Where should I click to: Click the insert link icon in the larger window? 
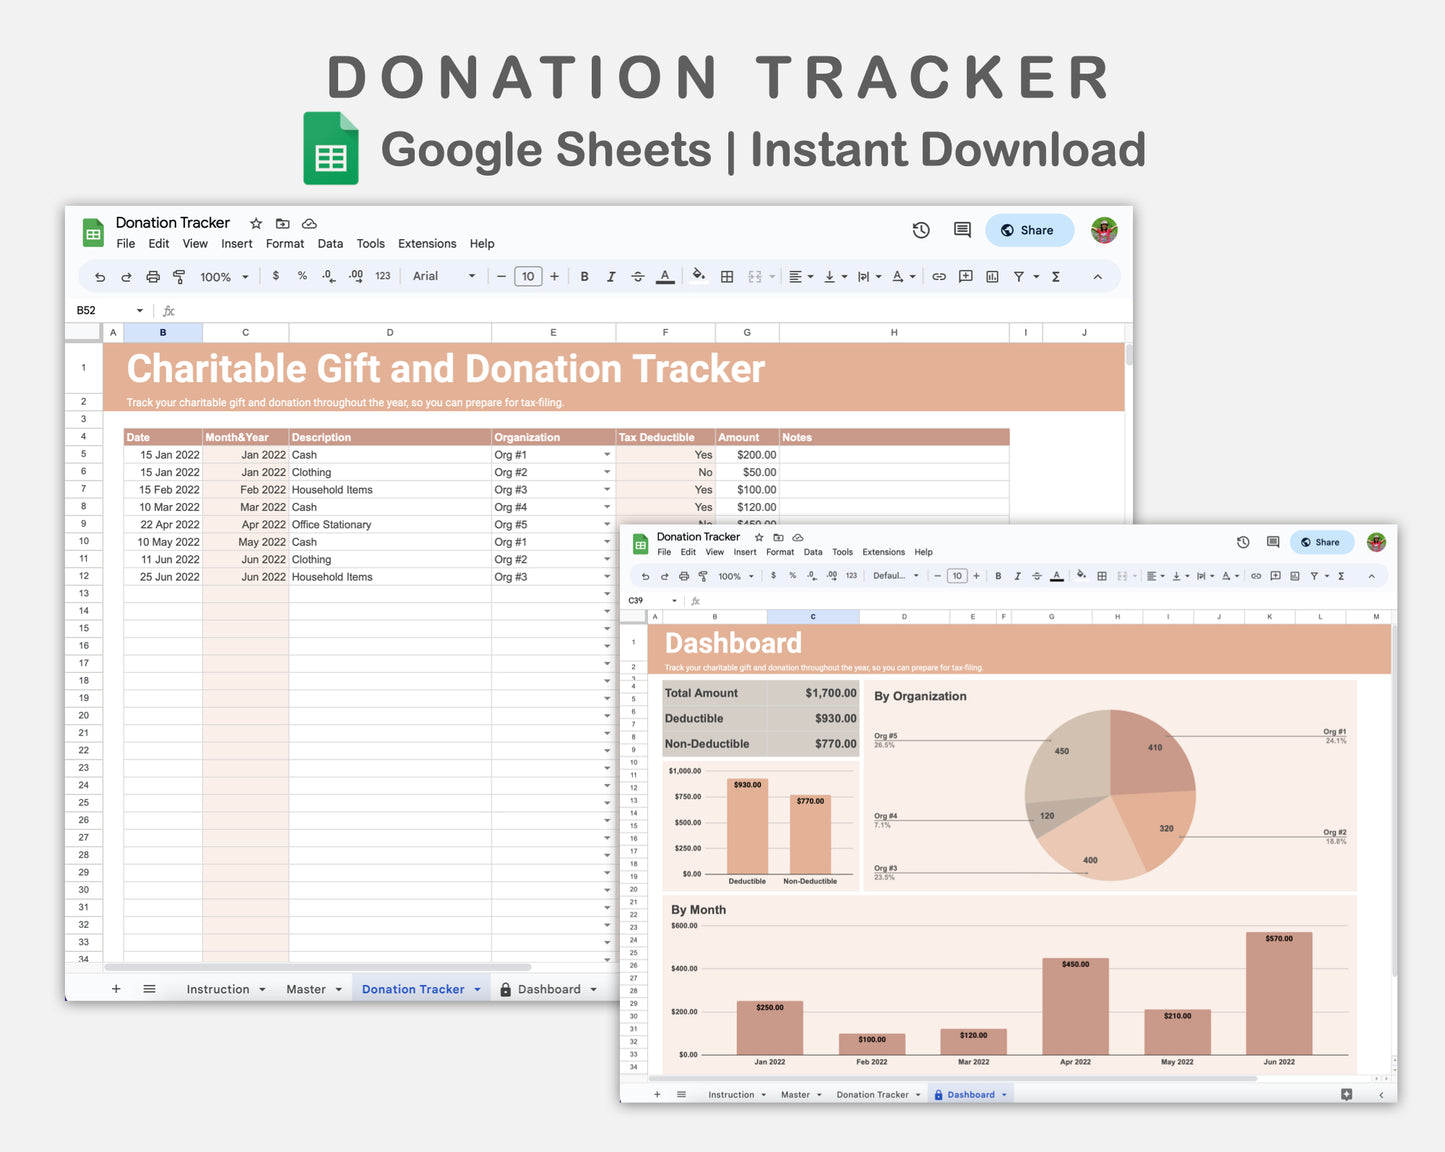939,277
